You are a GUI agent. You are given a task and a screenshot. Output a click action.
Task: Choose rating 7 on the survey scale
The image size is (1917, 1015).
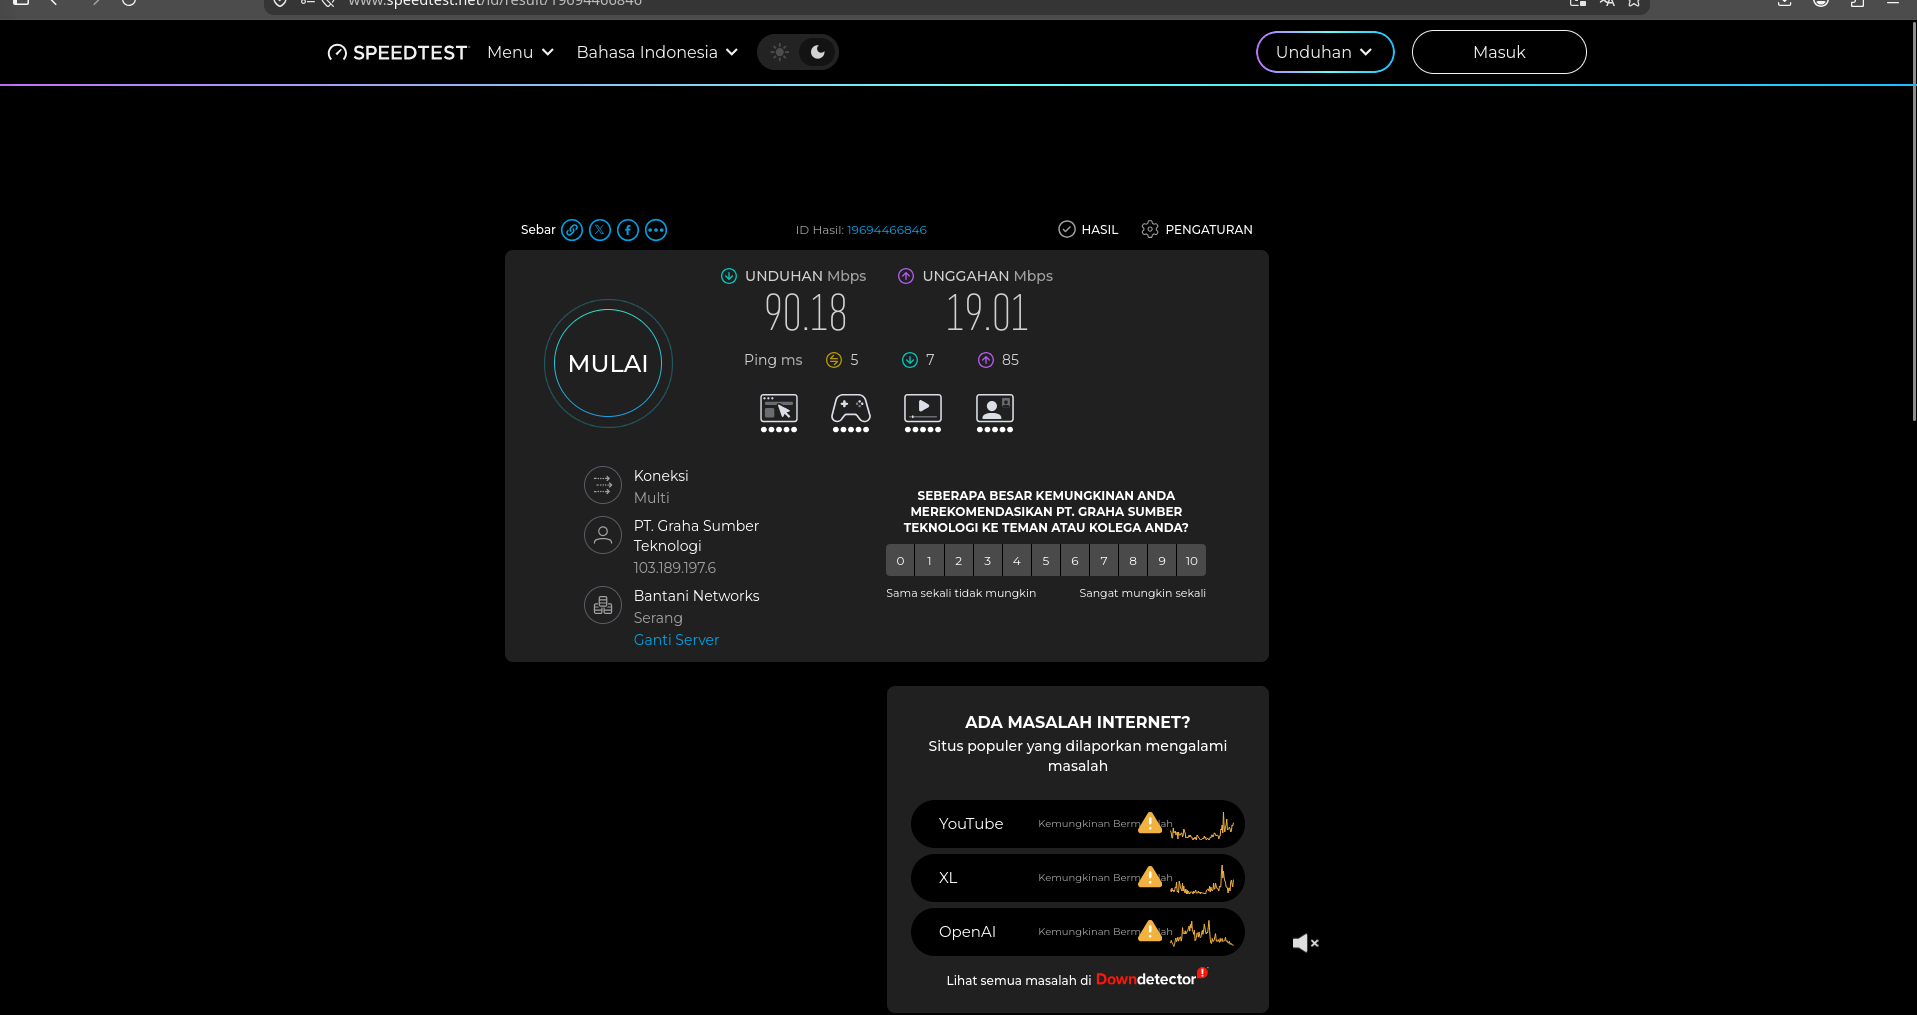tap(1104, 560)
